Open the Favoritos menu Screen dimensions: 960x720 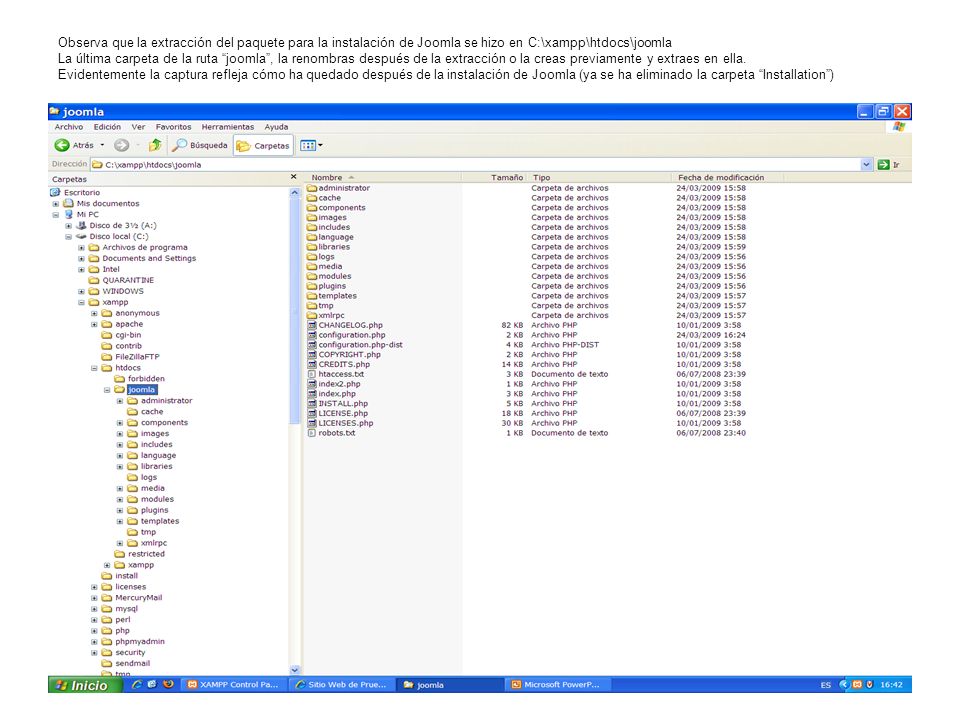[x=173, y=127]
